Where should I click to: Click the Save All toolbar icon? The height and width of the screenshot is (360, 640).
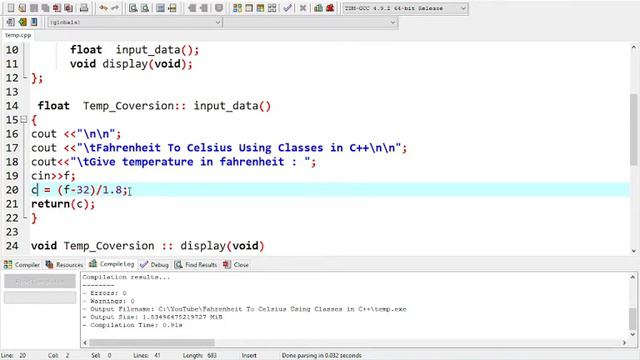(x=45, y=8)
